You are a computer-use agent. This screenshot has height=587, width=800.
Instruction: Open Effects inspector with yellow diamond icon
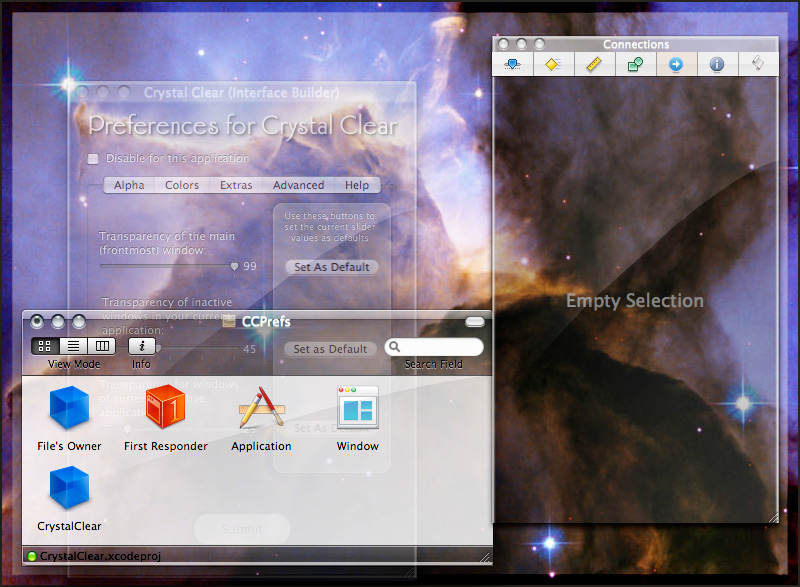(x=554, y=64)
